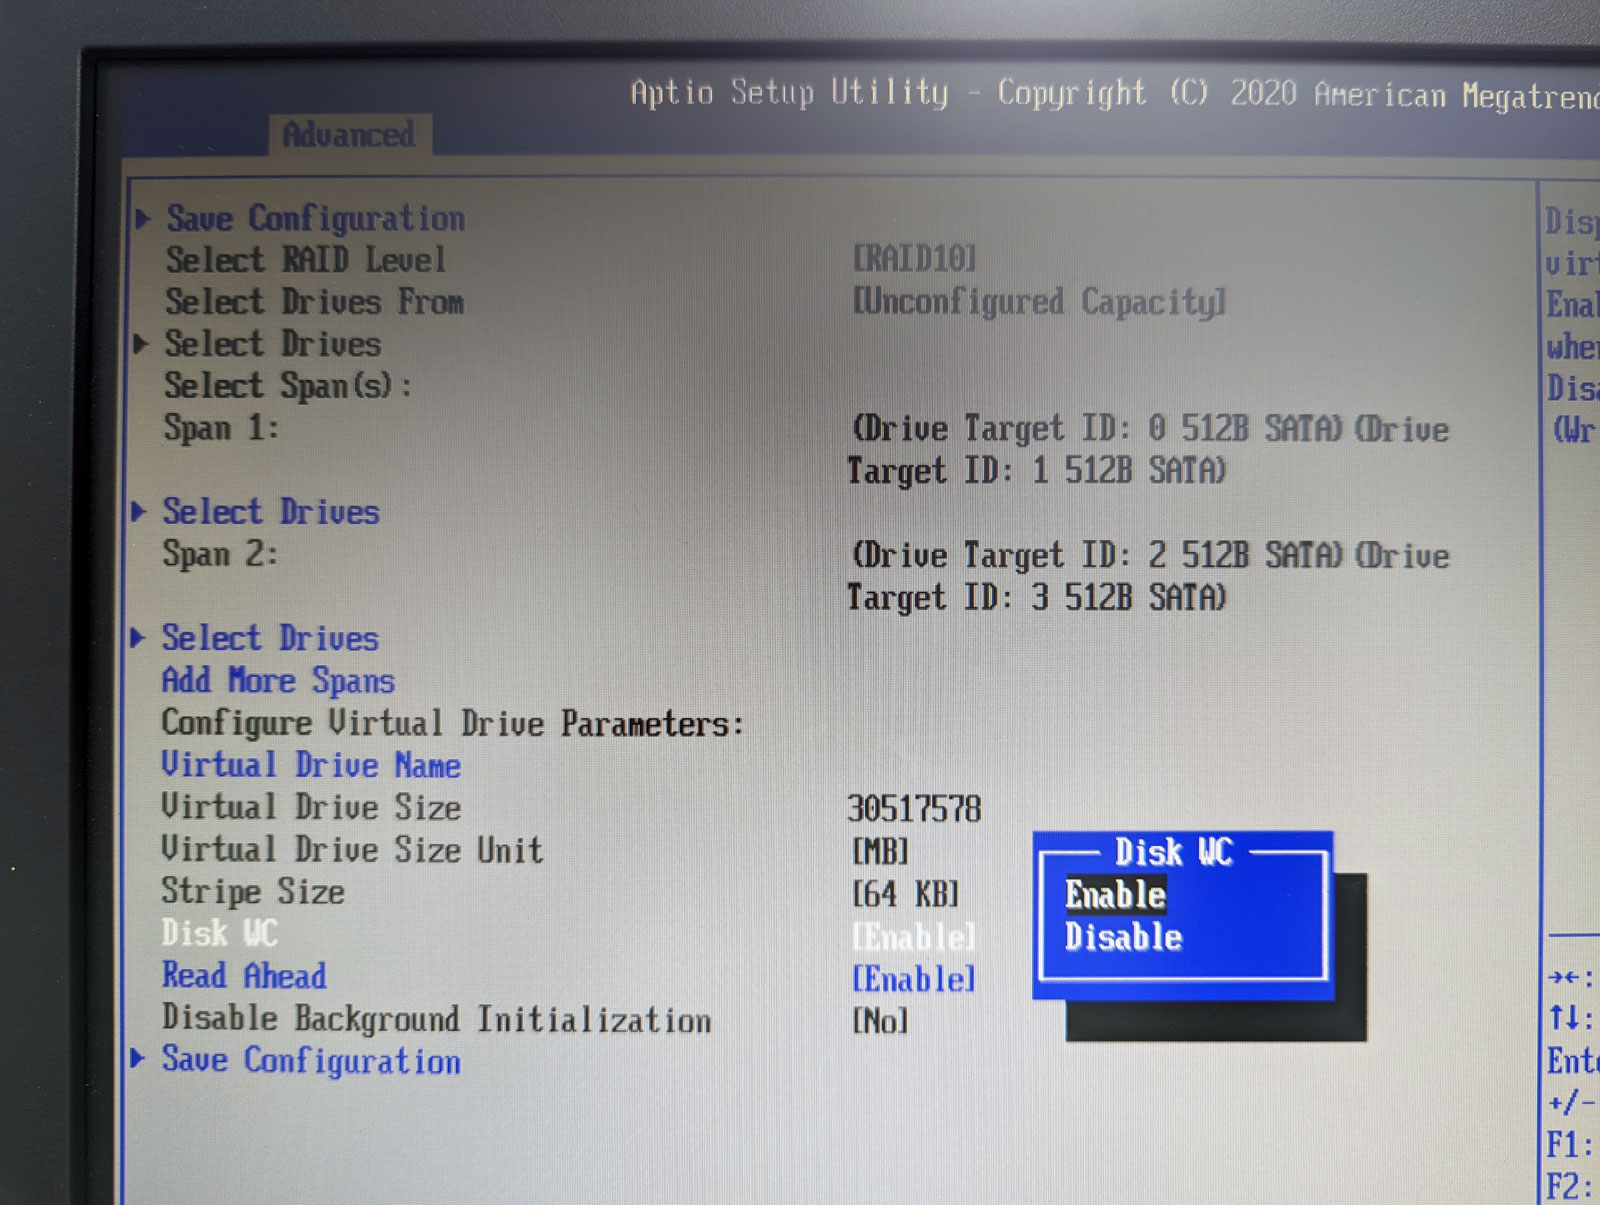Change the 64 KB stripe size
Screen dimensions: 1600x1205
[x=905, y=893]
